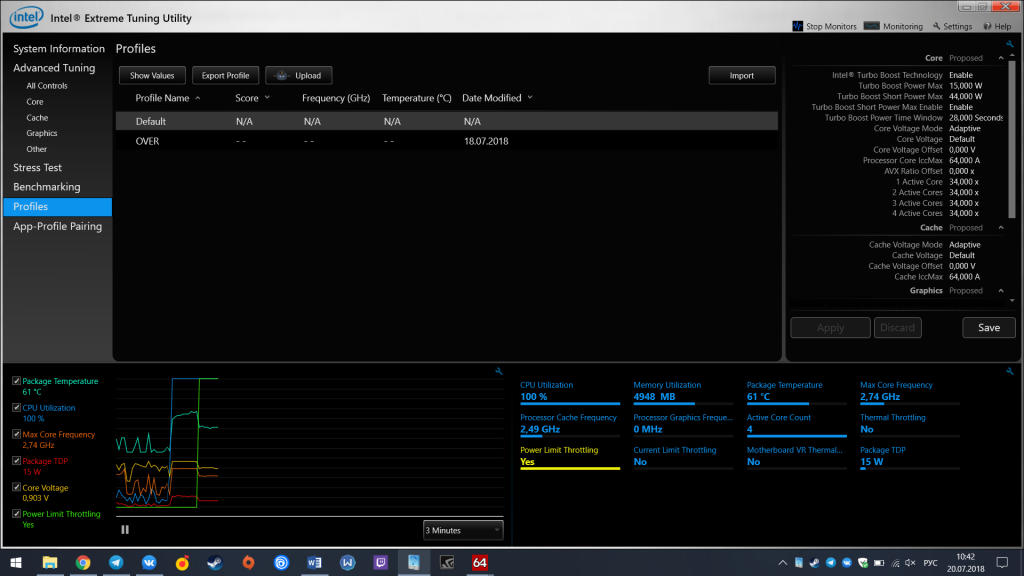Click the wrench icon in the graph panel
This screenshot has height=576, width=1024.
(498, 372)
